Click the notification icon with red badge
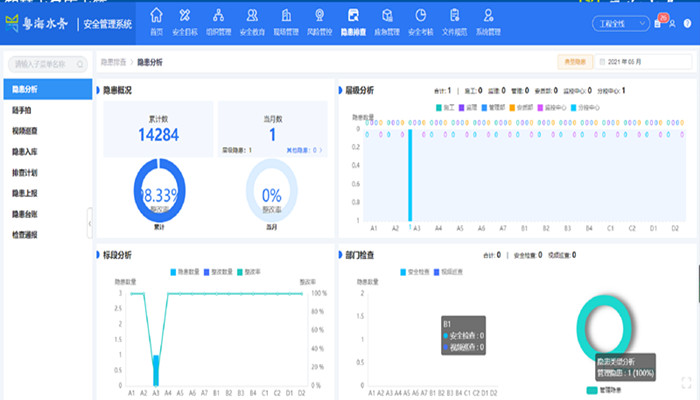Viewport: 700px width, 400px height. 657,23
